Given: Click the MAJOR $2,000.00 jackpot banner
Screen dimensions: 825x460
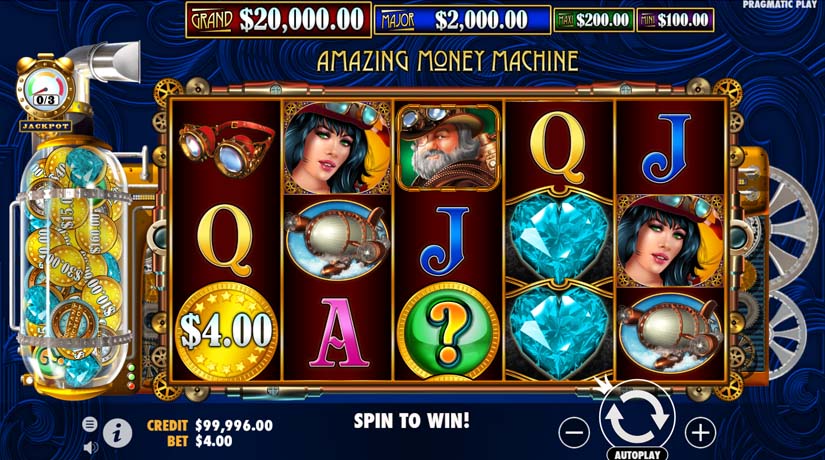Looking at the screenshot, I should tap(462, 20).
